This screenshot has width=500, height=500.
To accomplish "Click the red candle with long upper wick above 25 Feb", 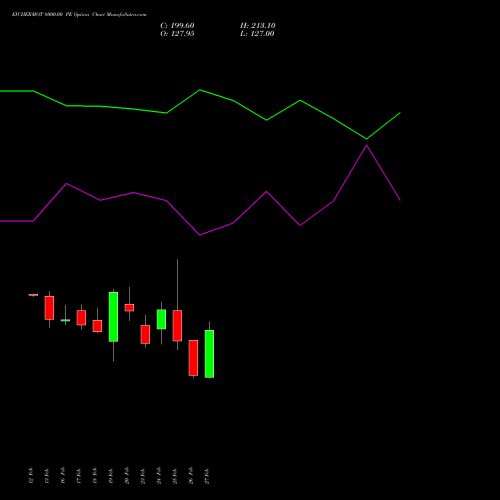I will click(177, 326).
